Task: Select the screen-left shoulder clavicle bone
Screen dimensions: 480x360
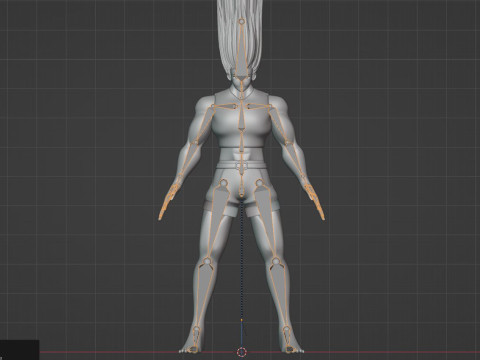Action: pos(225,106)
